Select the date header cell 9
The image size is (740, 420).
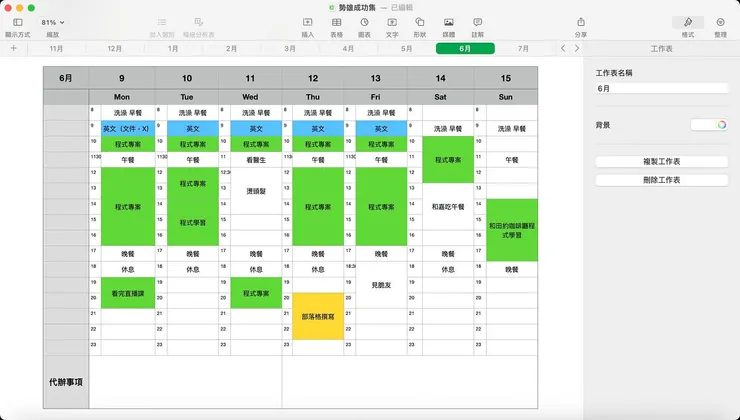point(122,78)
